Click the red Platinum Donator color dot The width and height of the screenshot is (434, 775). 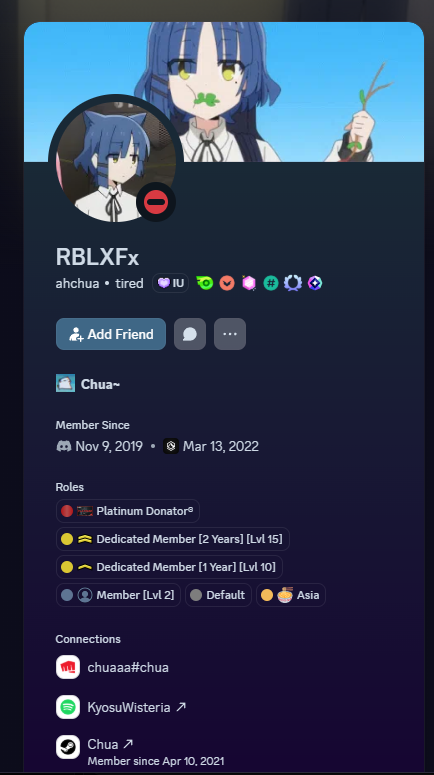coord(67,511)
